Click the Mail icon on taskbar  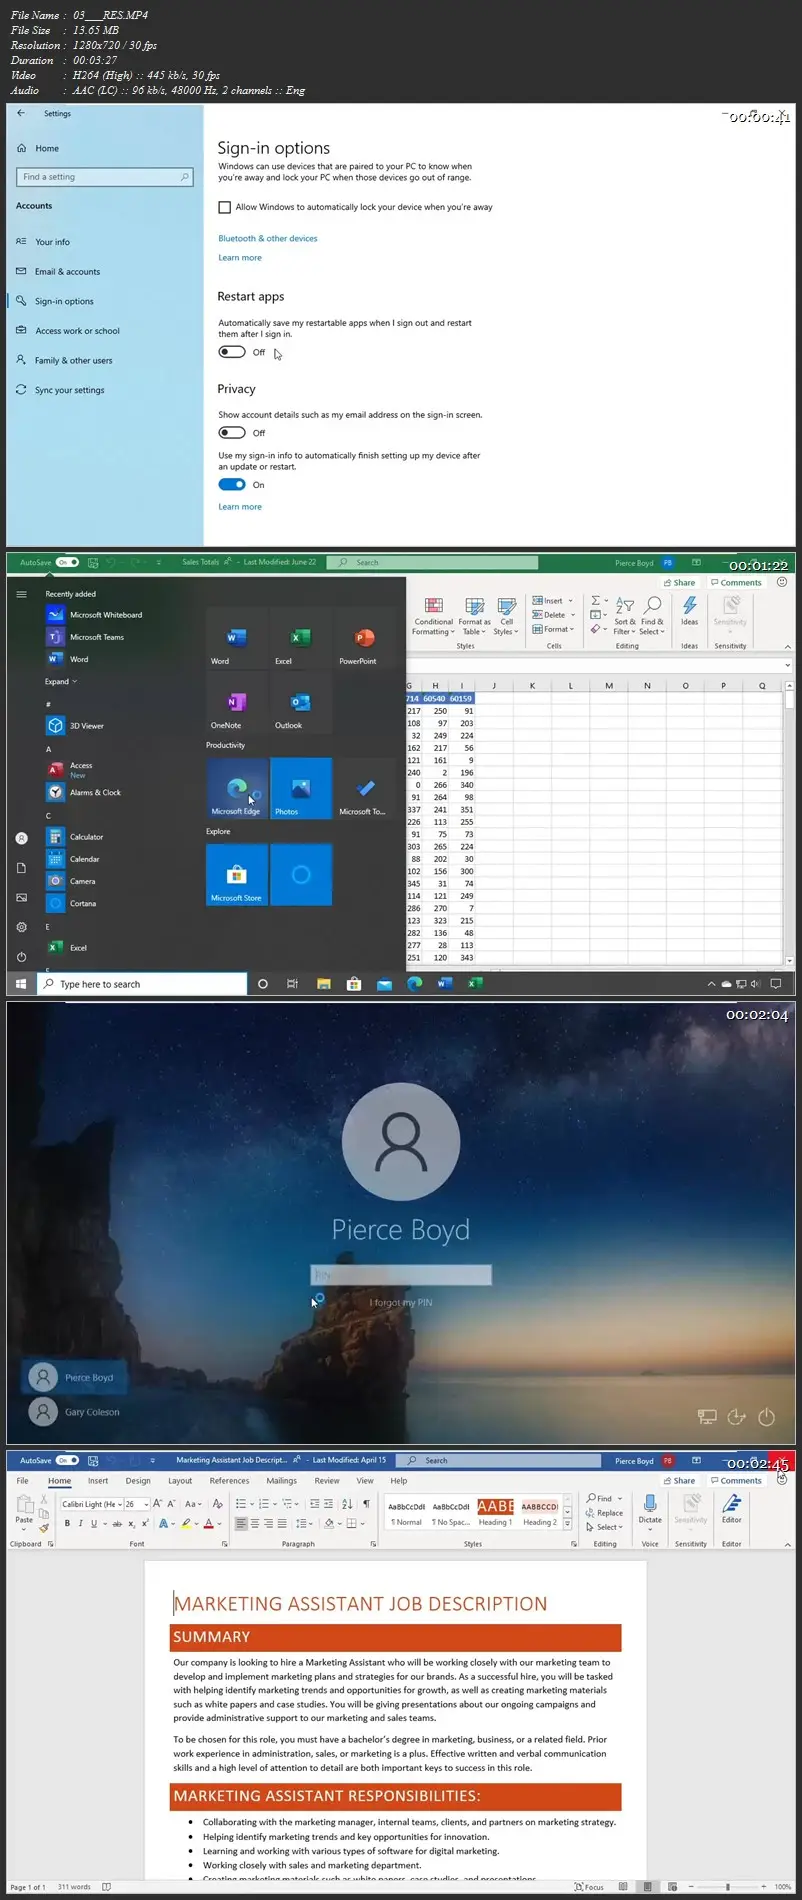(x=384, y=984)
